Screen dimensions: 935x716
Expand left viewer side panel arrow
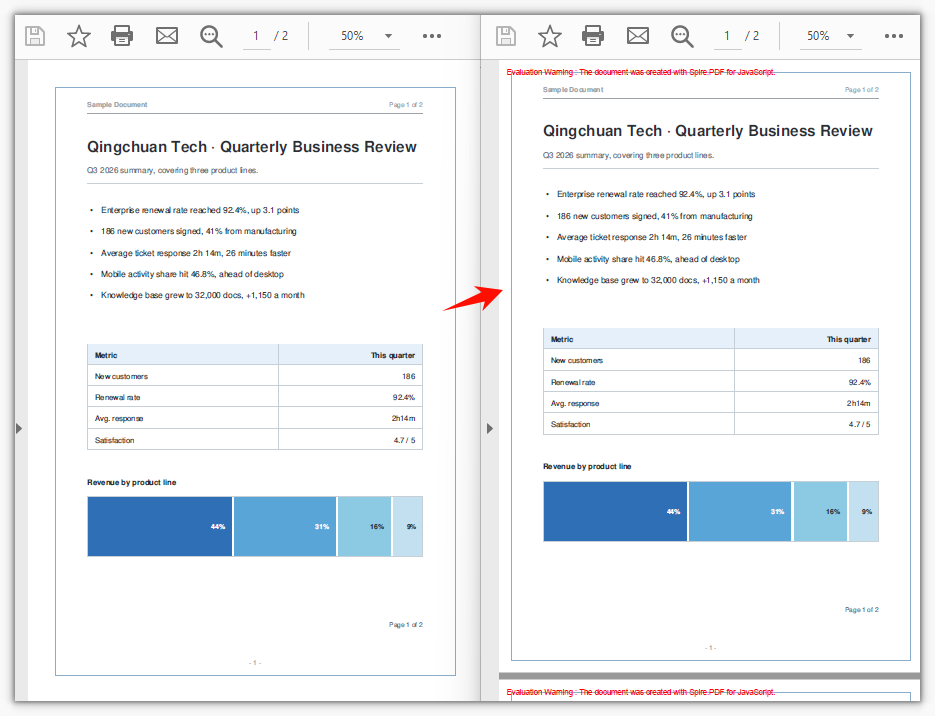pyautogui.click(x=19, y=428)
